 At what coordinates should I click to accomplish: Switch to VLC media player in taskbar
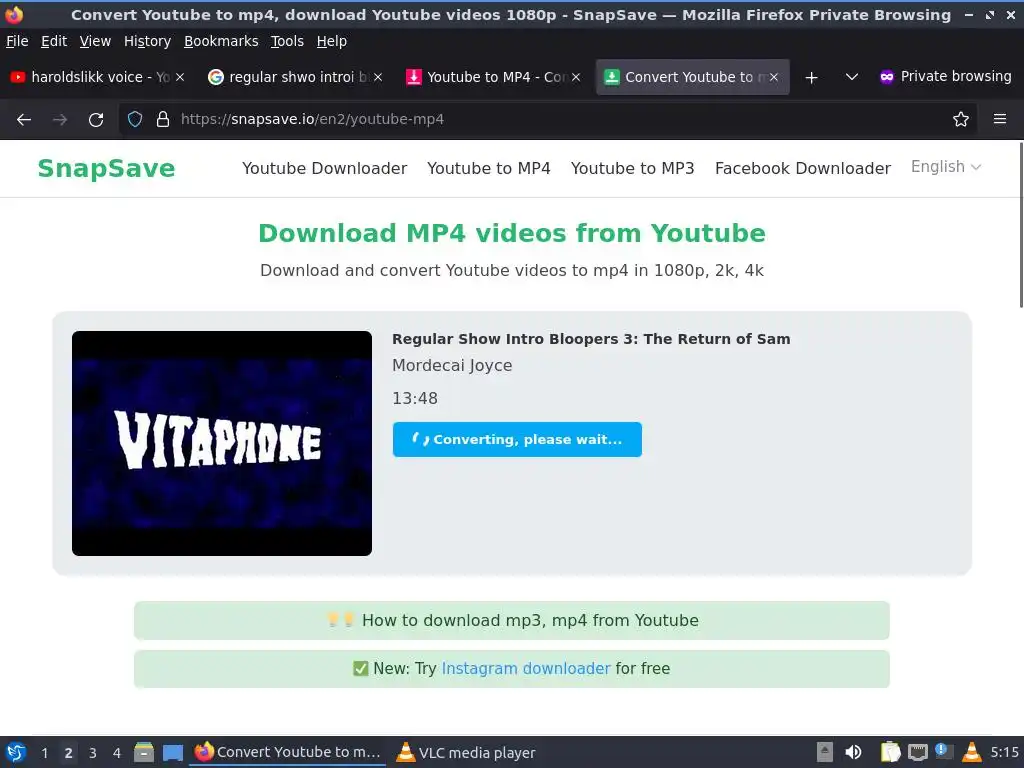point(466,752)
